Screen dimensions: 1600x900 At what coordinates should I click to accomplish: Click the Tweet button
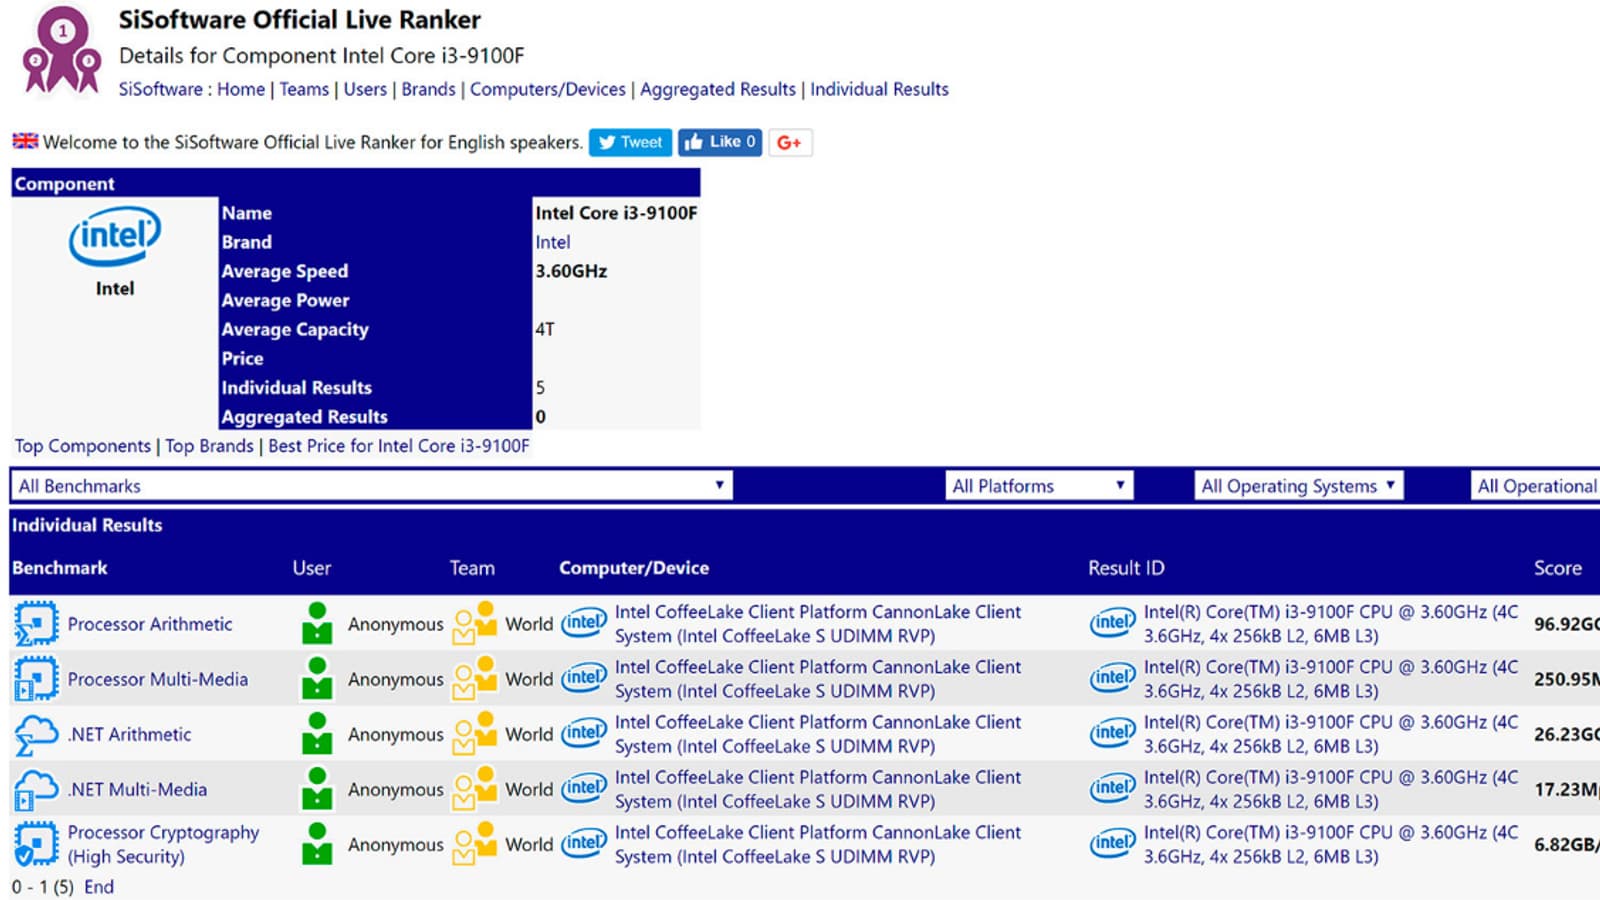(x=630, y=143)
